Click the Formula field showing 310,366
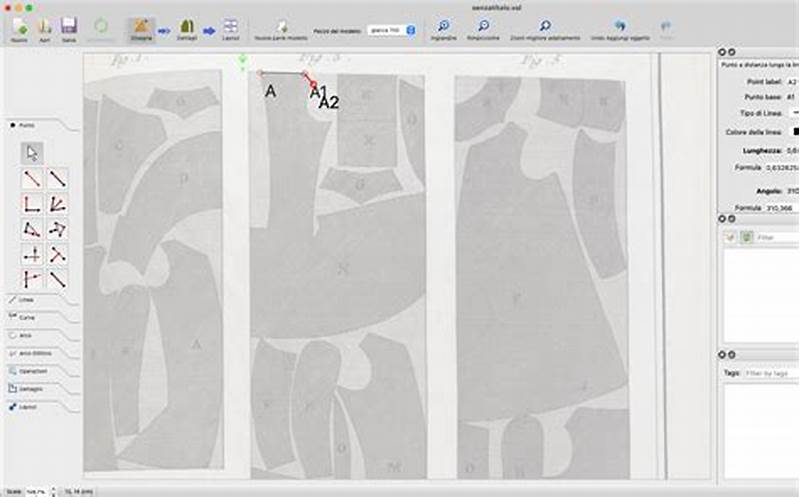Image resolution: width=800 pixels, height=497 pixels. pos(782,208)
